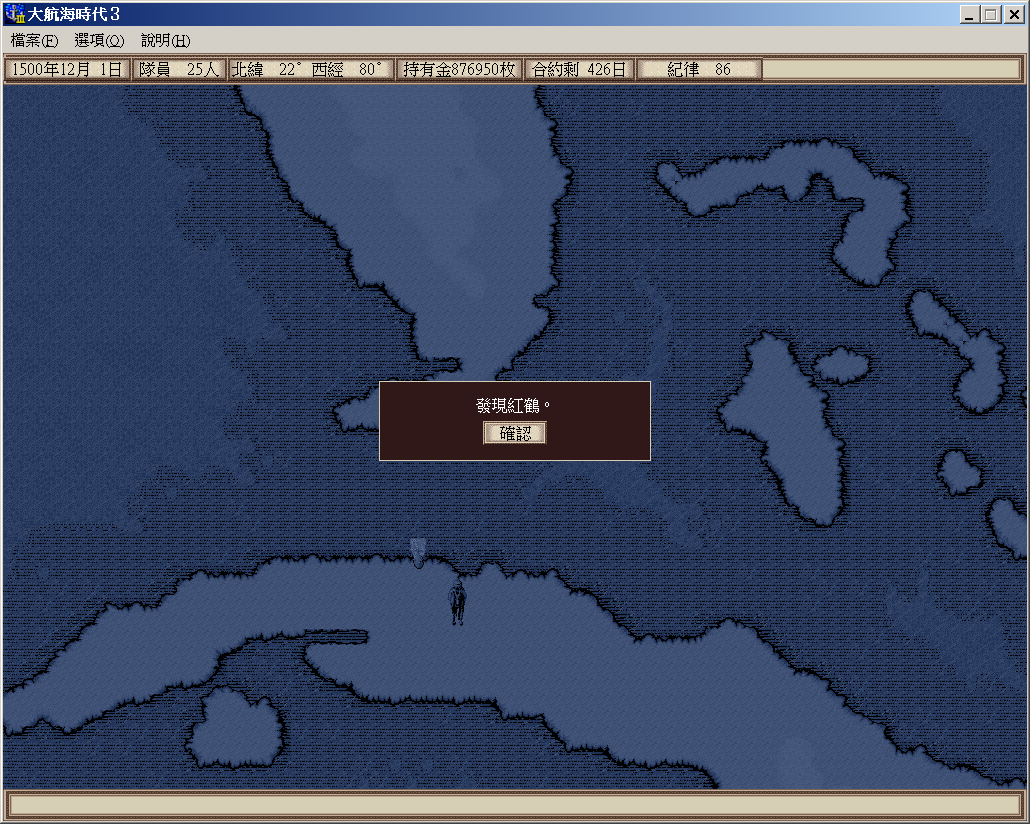
Task: Click the 隊員 25人 crew count field
Action: [x=178, y=70]
